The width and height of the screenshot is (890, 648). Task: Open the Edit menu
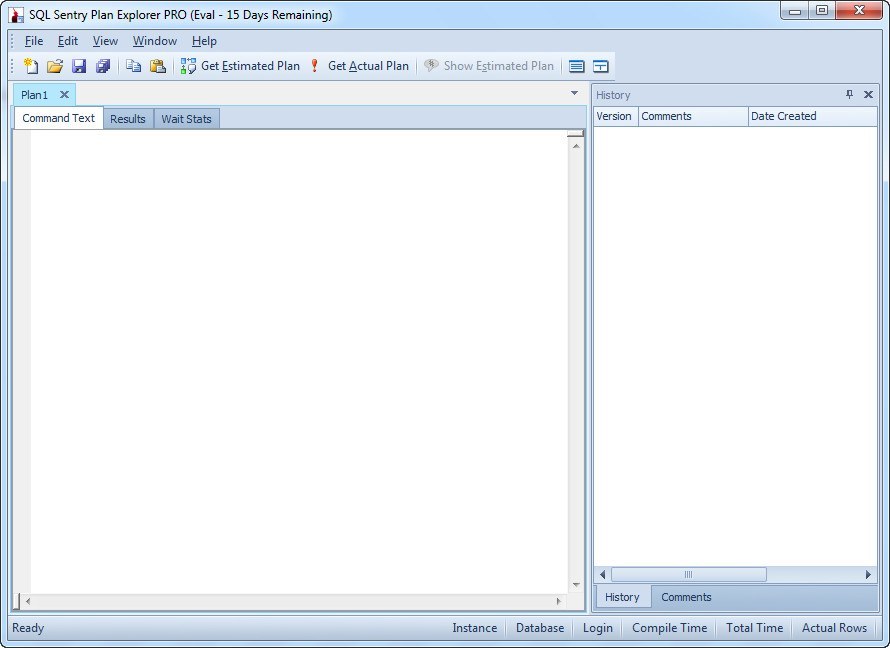coord(68,41)
